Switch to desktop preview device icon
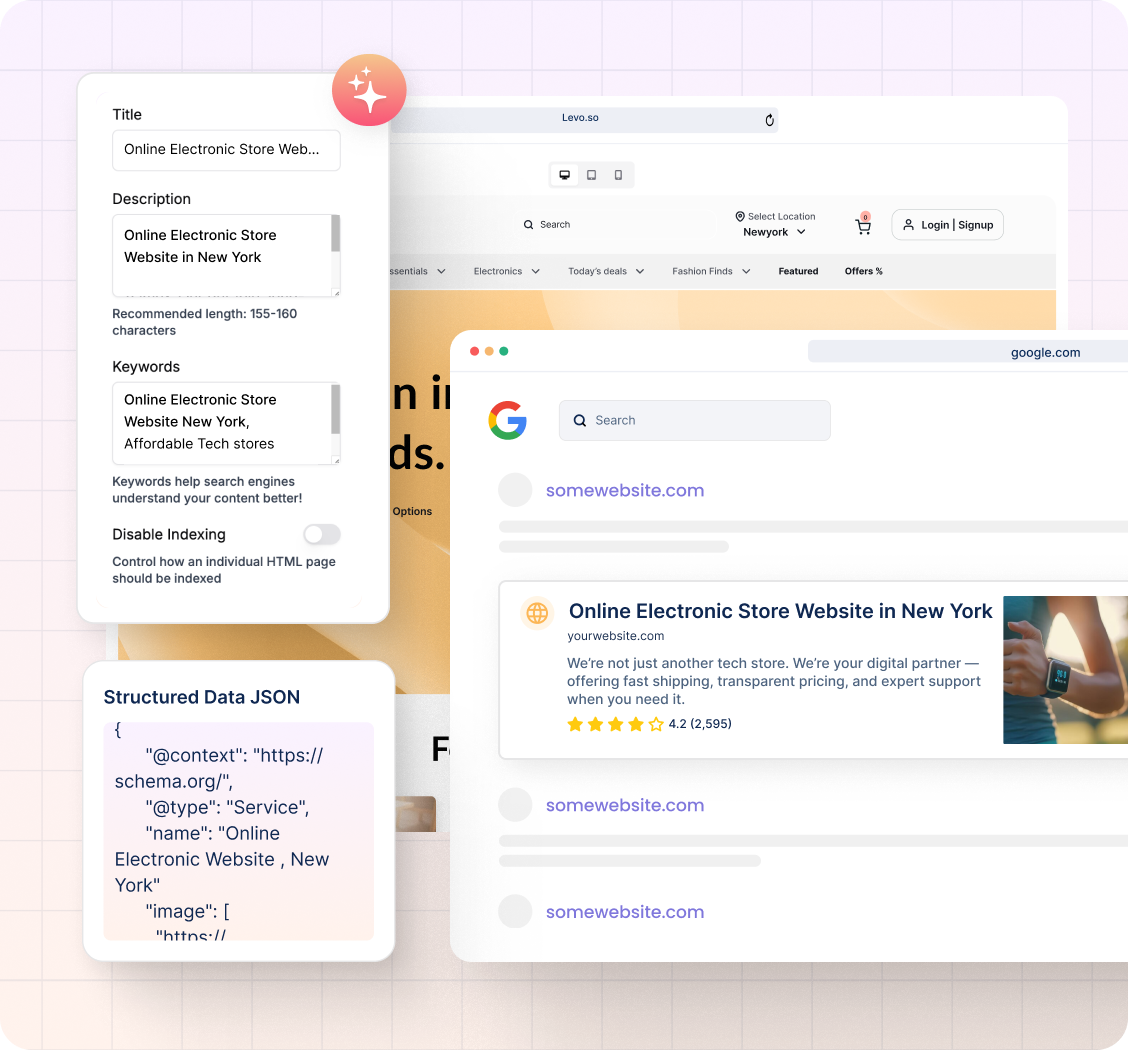Viewport: 1128px width, 1050px height. (x=564, y=175)
